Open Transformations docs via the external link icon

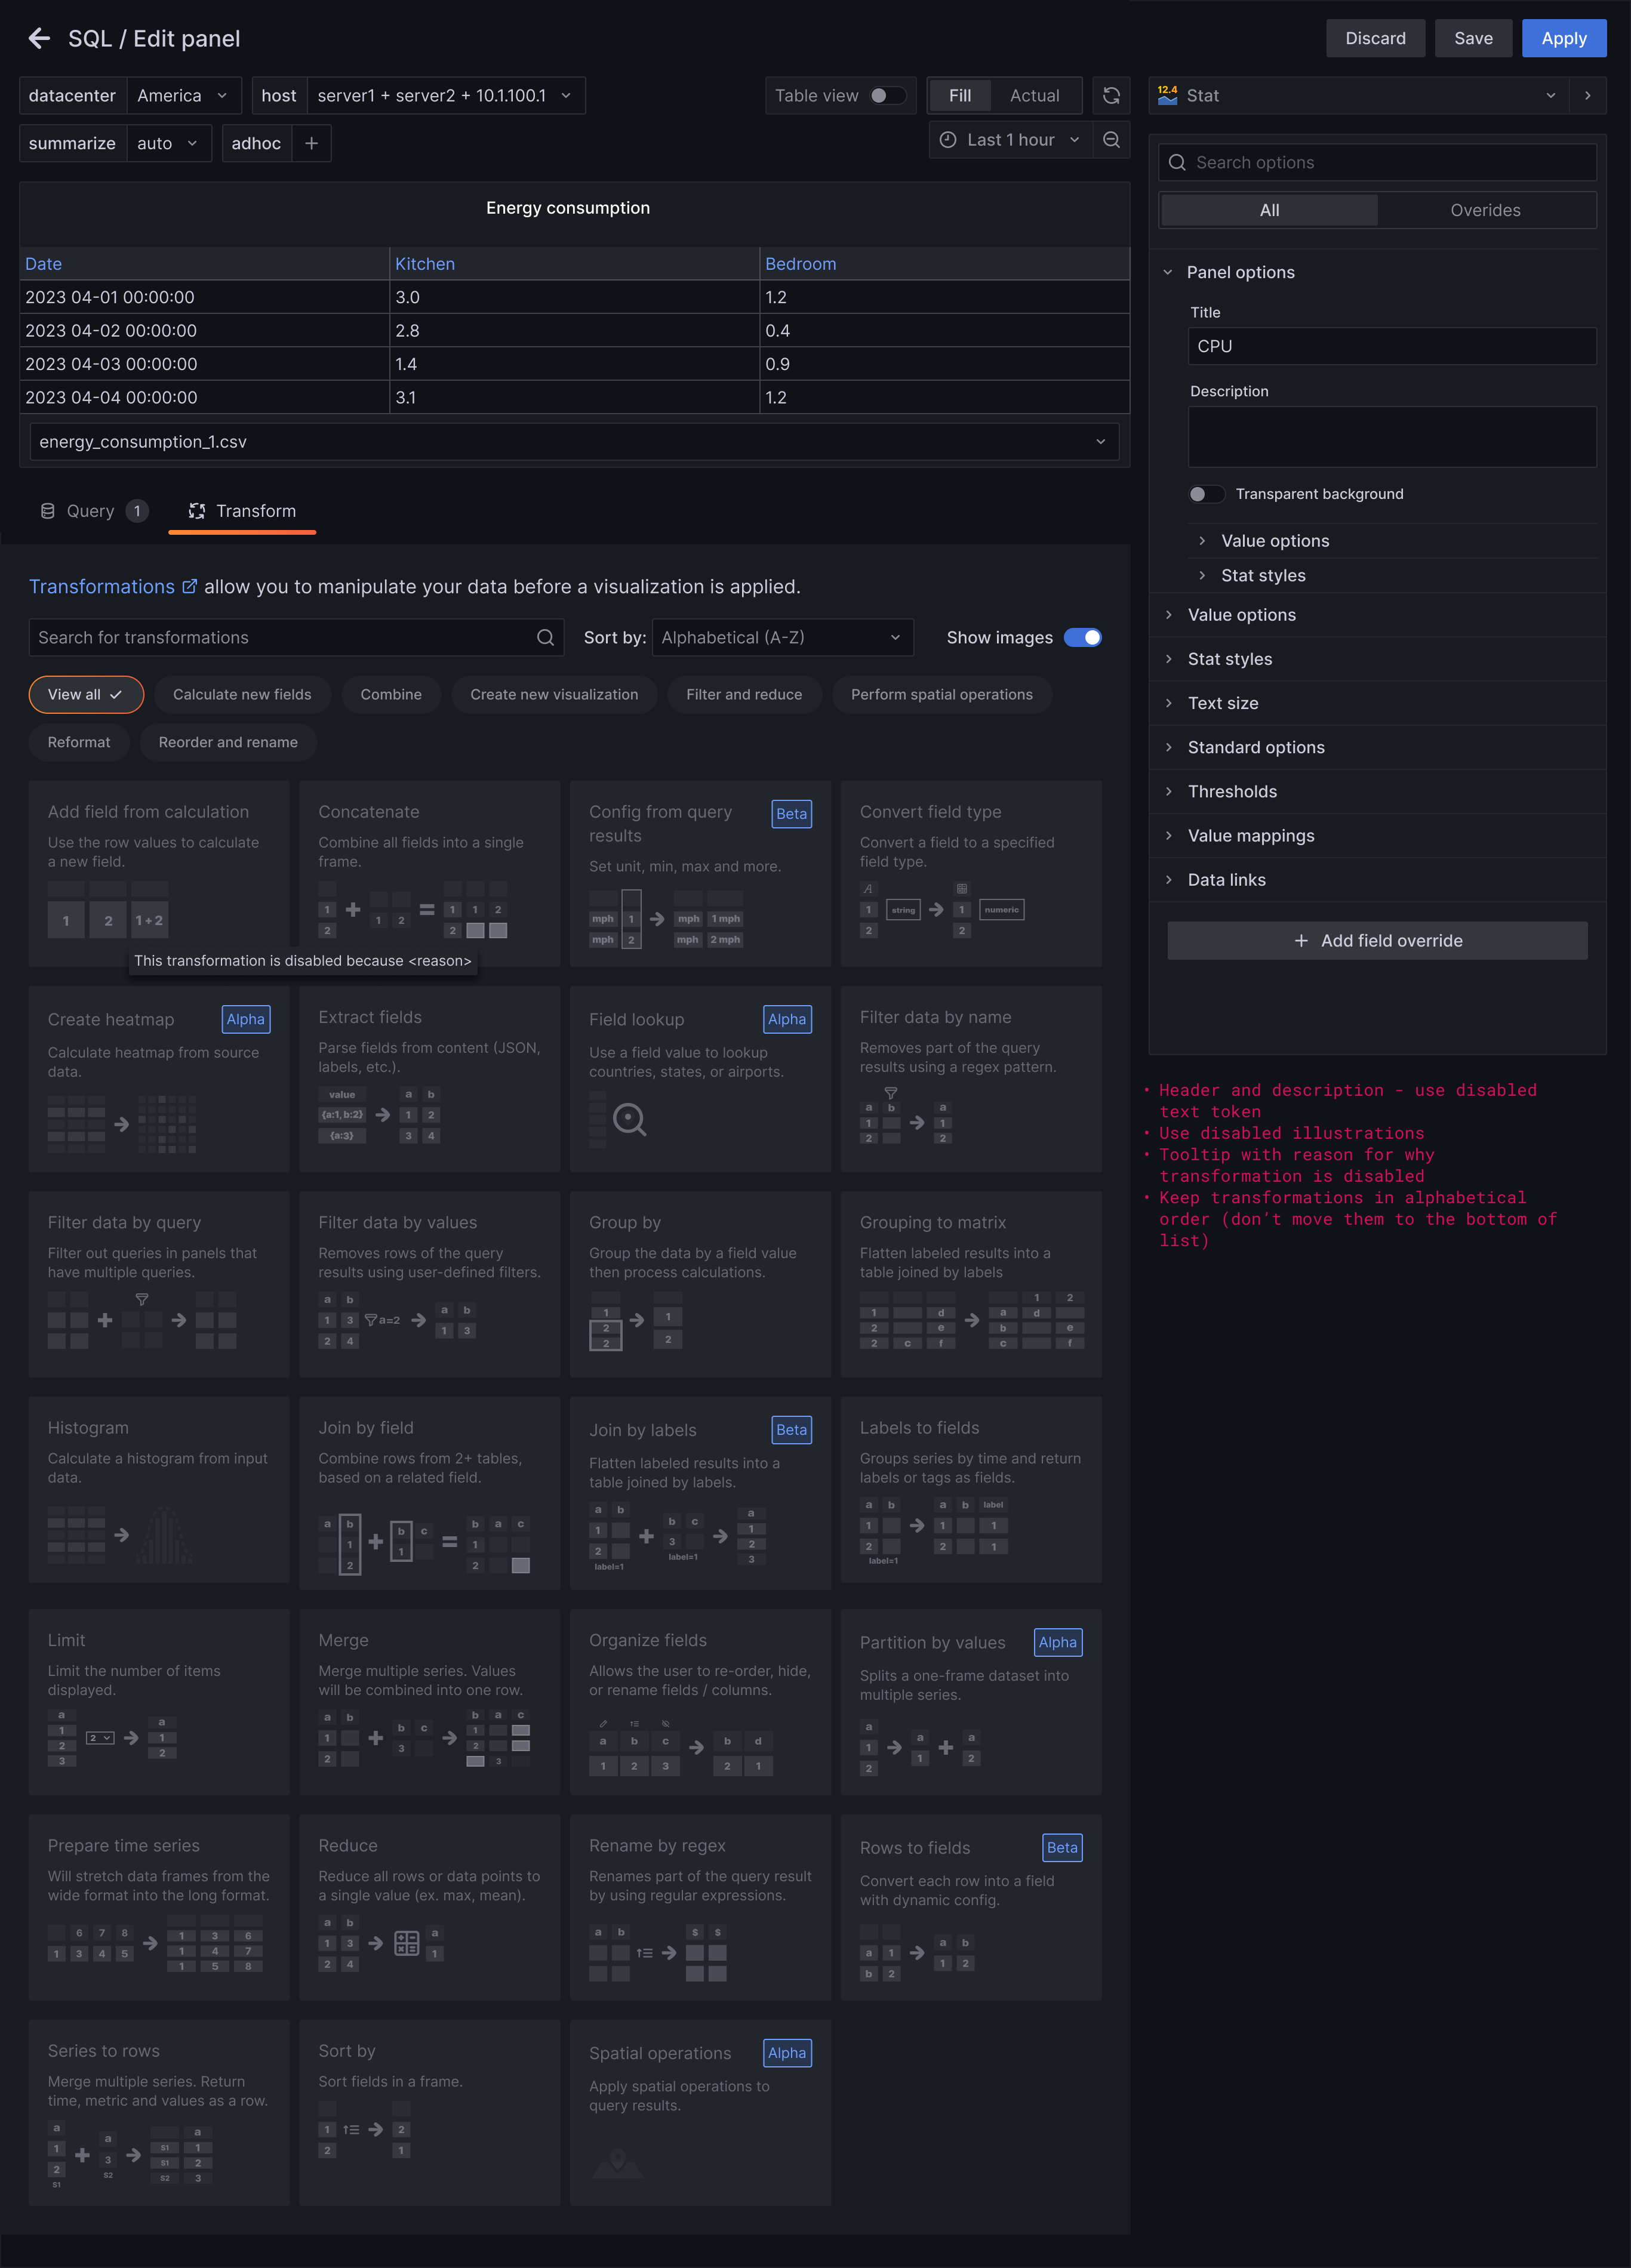(x=190, y=586)
